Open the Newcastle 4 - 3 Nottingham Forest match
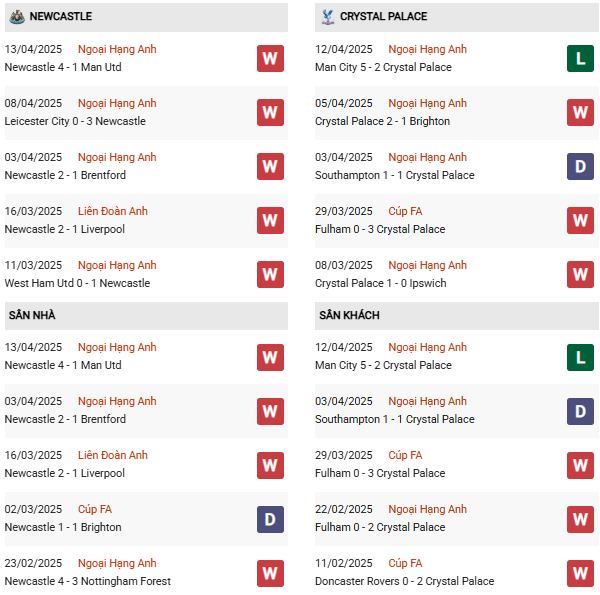The height and width of the screenshot is (595, 600). [x=87, y=581]
